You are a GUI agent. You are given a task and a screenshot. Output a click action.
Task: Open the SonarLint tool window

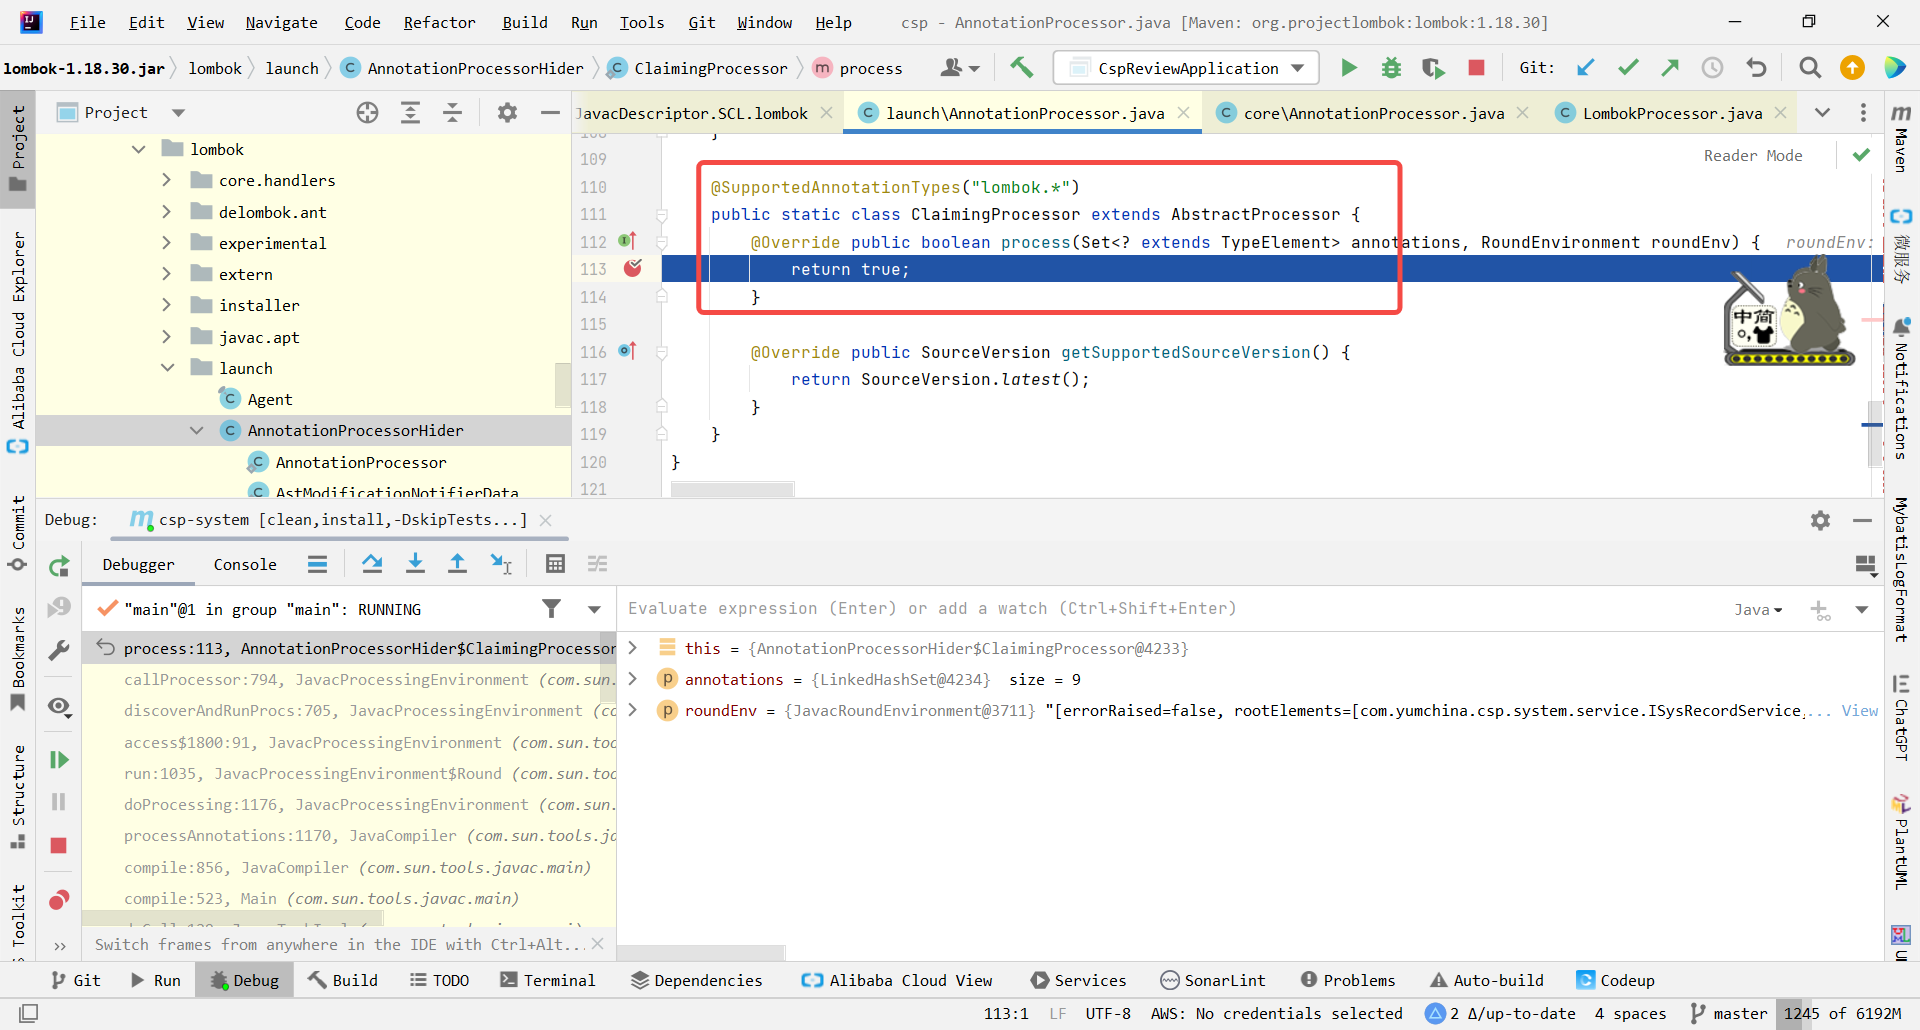click(x=1212, y=980)
